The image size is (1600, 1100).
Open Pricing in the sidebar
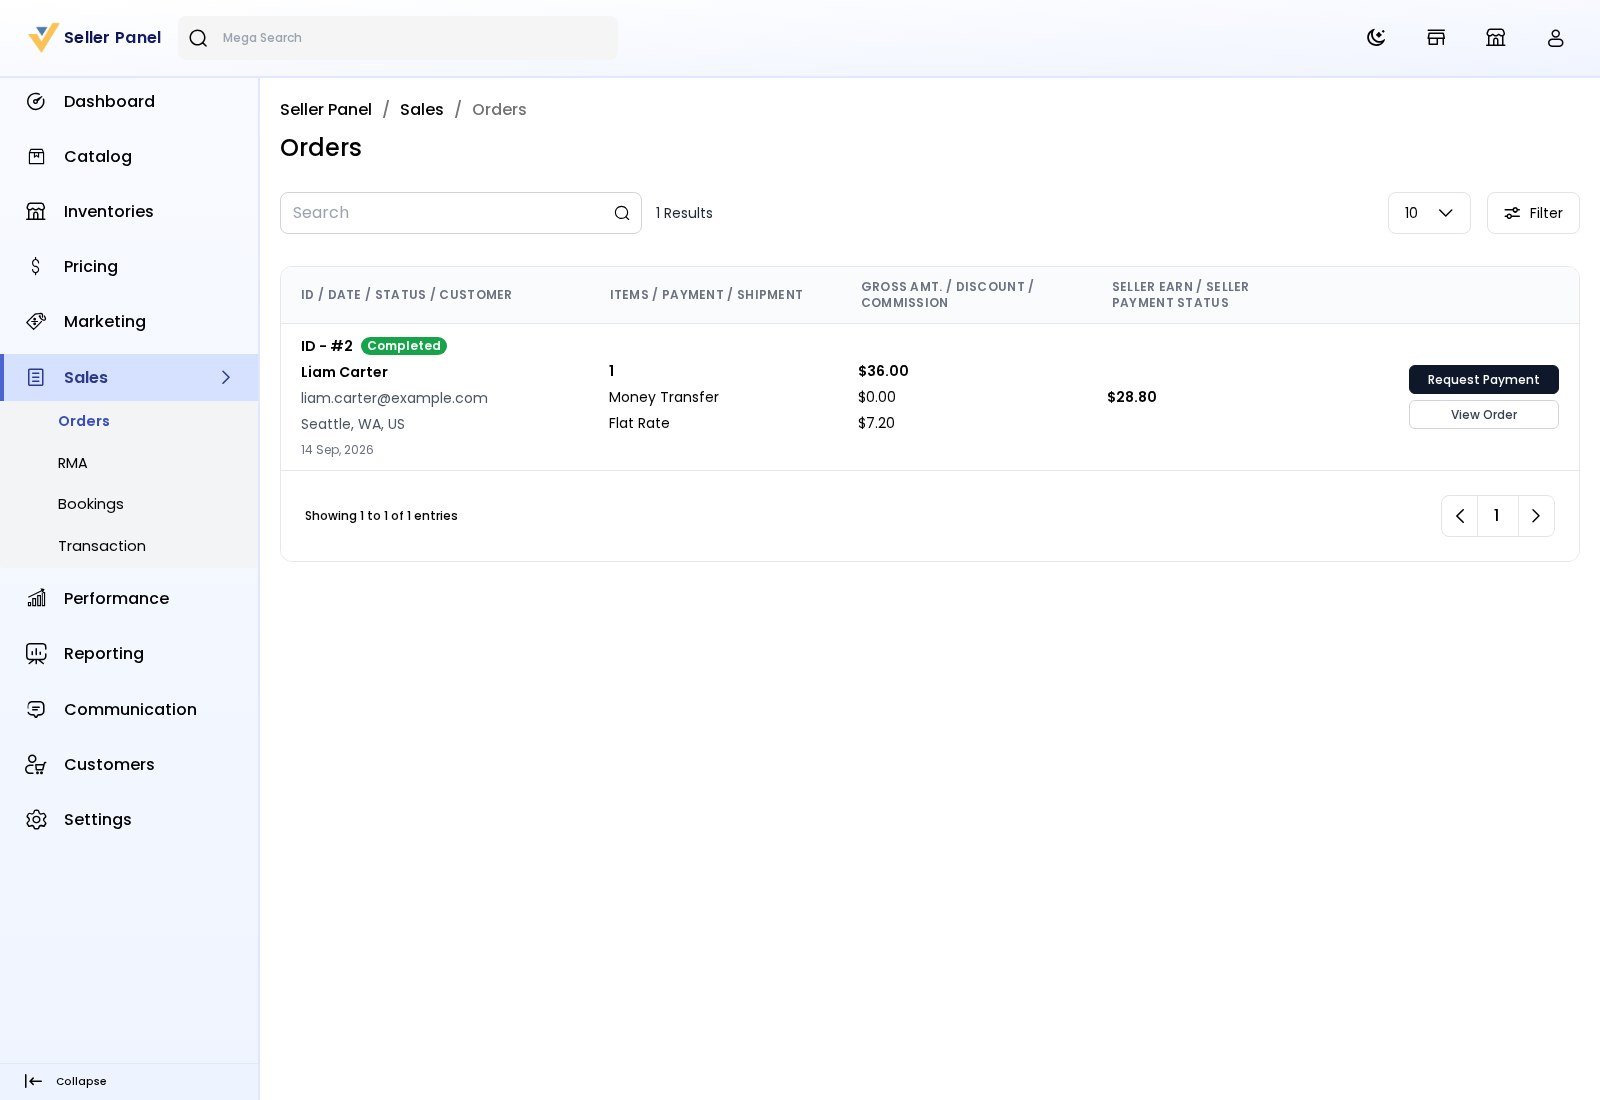(x=129, y=266)
